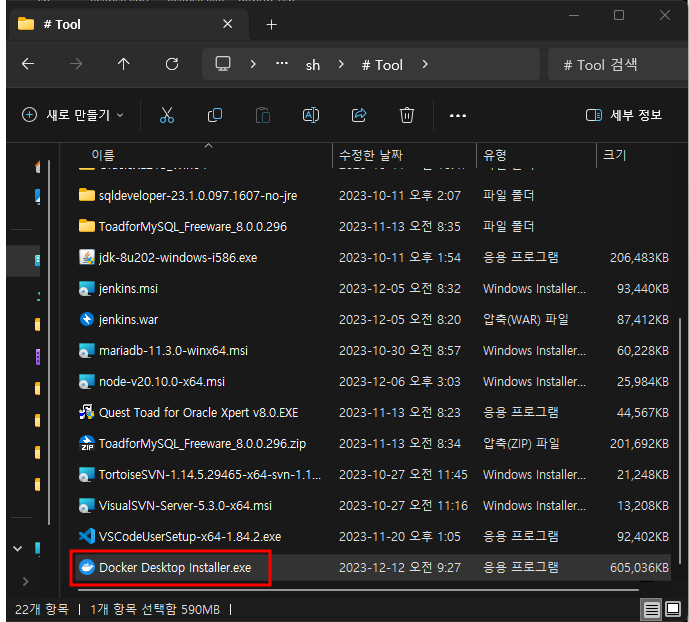Click folder icon of sqldeveloper folder
The image size is (689, 622).
coord(87,195)
